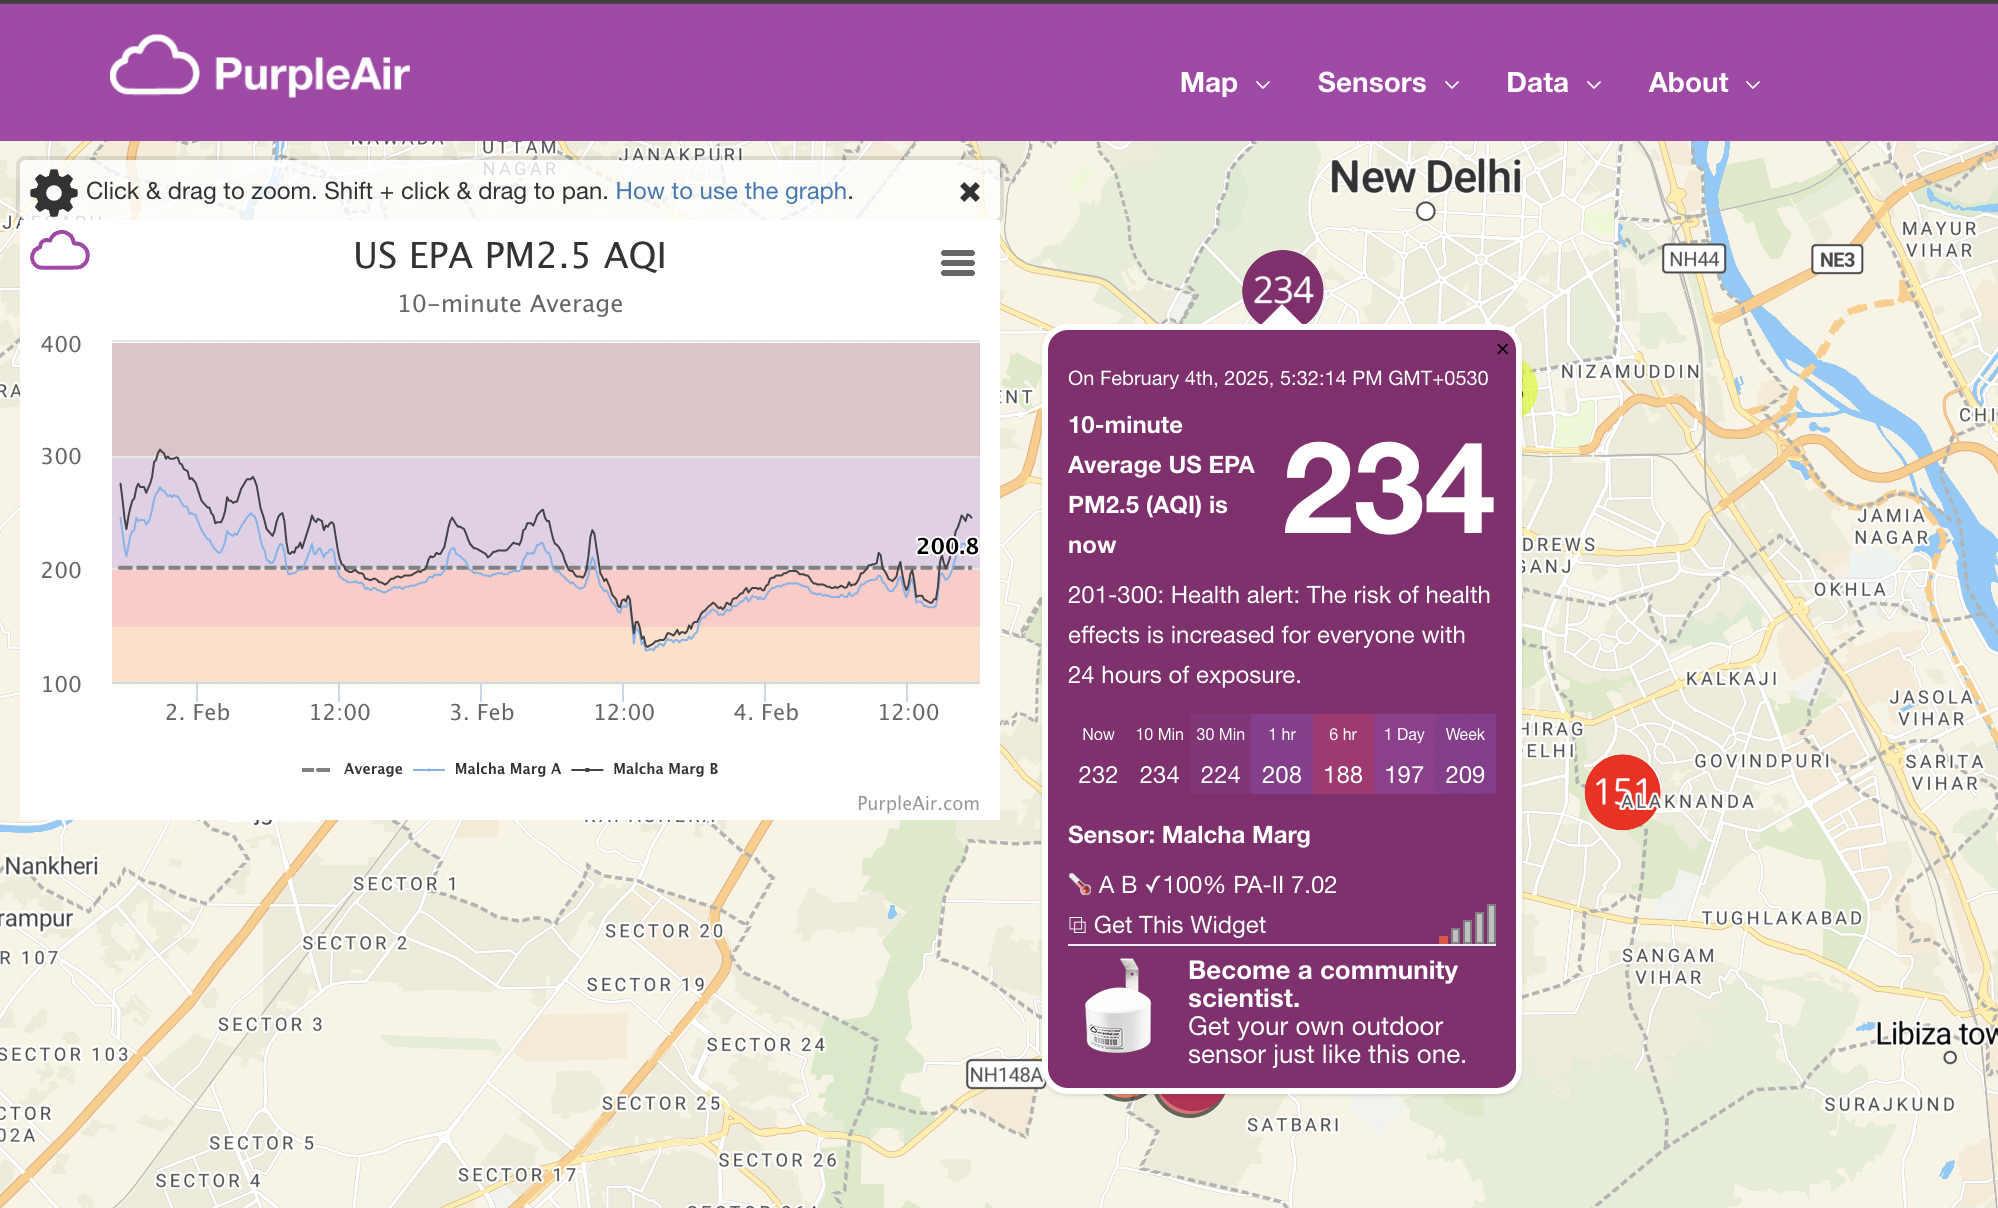Screen dimensions: 1998x1208
Task: Click outdoor sensor product image
Action: (x=1118, y=1008)
